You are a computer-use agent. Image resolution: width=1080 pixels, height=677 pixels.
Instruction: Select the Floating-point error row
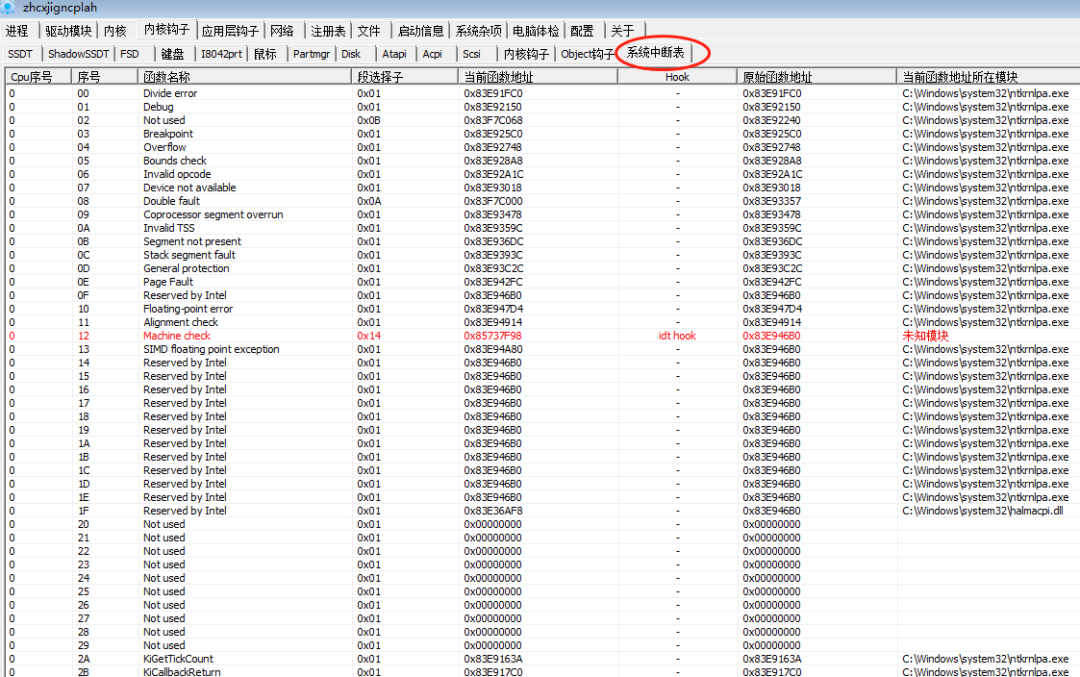(543, 309)
